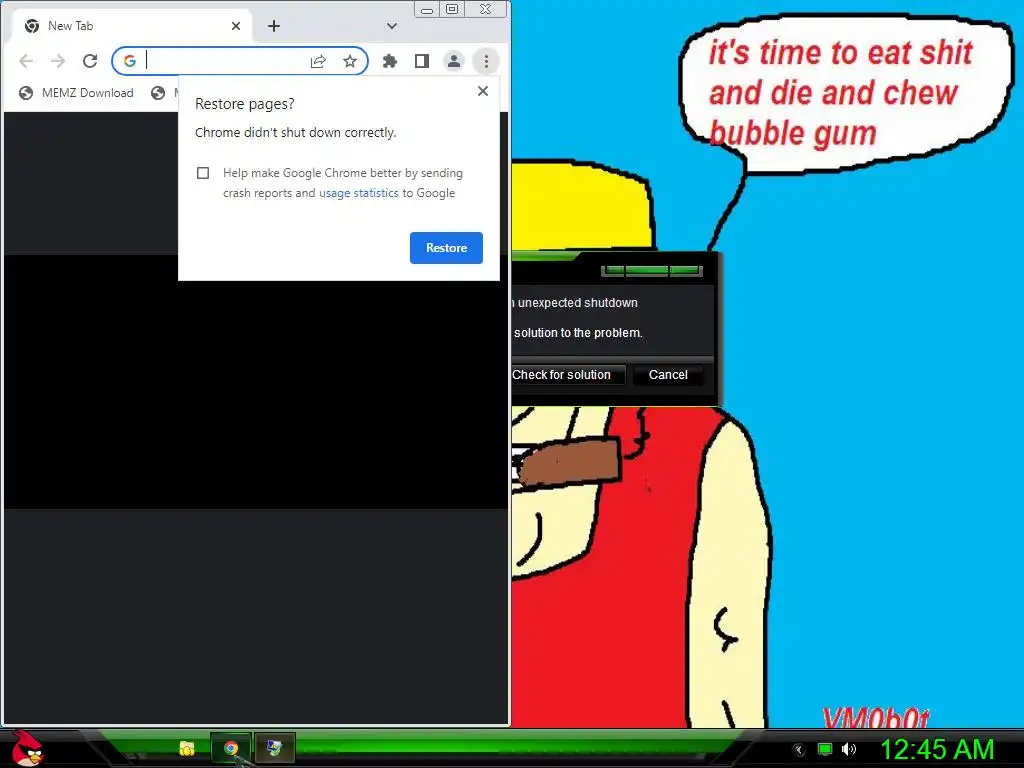Click the green progress bar in dialog

click(652, 270)
